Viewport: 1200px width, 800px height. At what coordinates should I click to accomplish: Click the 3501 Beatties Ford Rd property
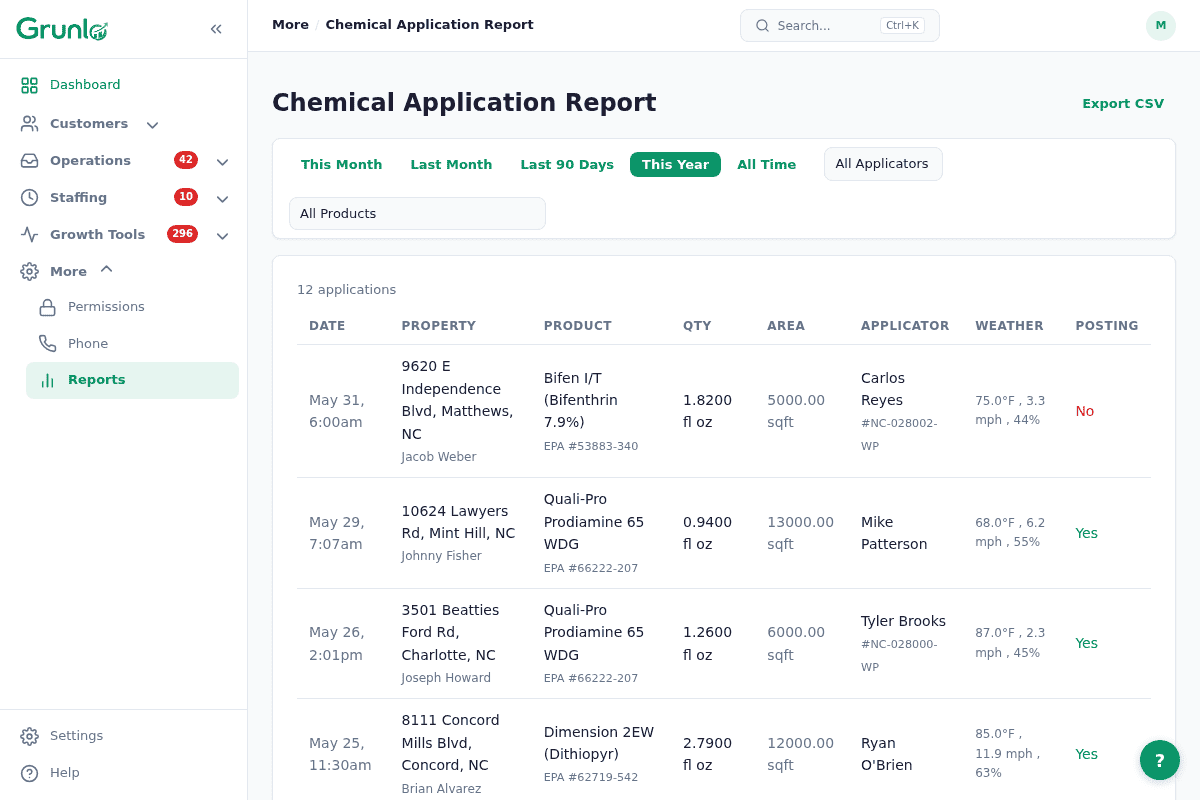[450, 633]
